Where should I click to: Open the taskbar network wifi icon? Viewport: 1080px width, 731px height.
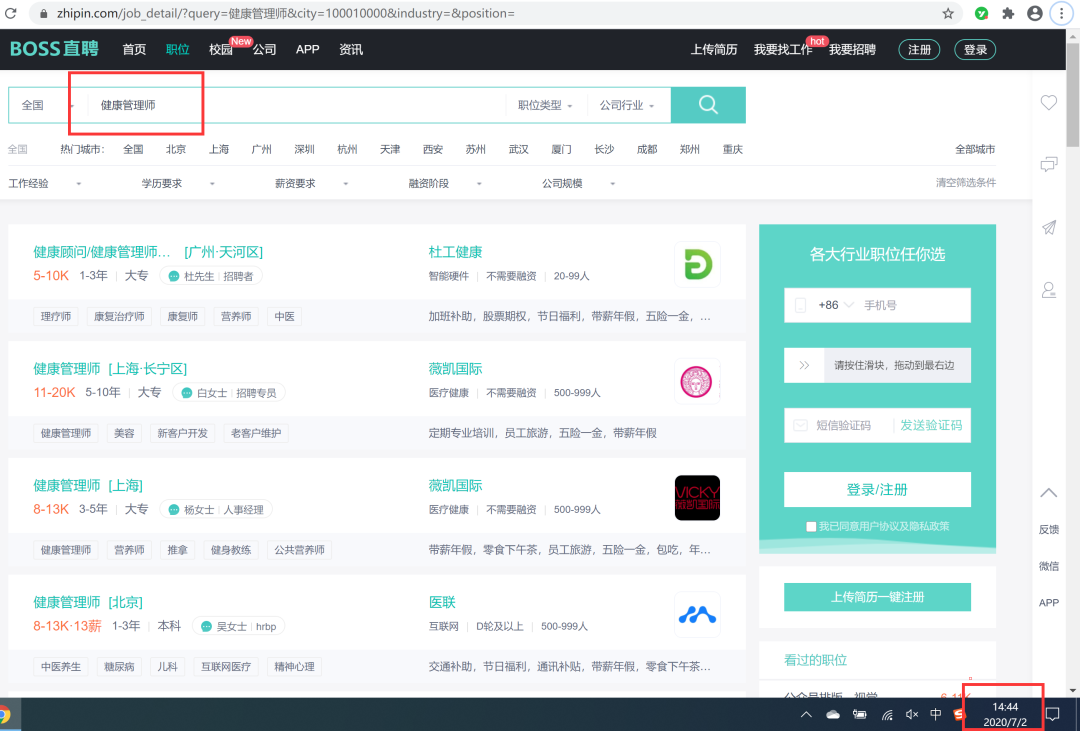pos(887,714)
